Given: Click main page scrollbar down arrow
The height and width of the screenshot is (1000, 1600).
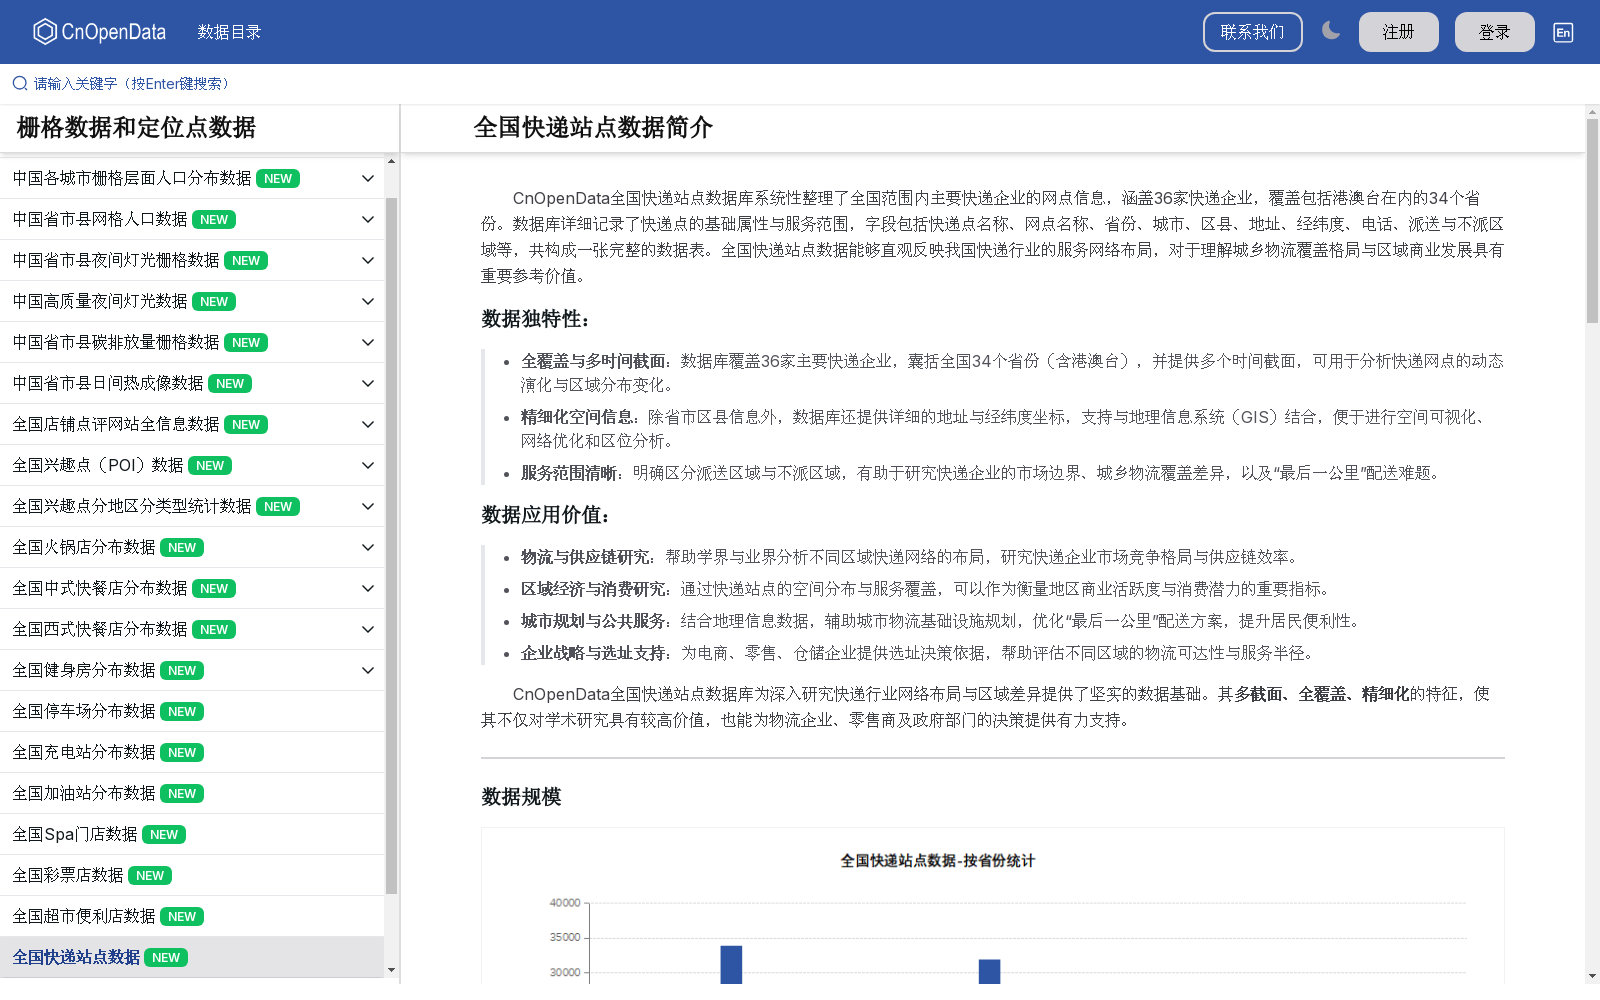Looking at the screenshot, I should (x=1592, y=975).
